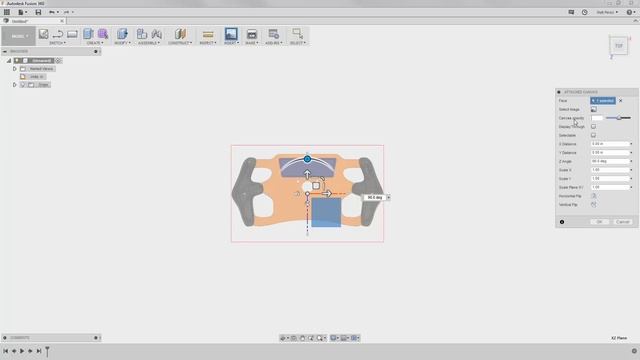Image resolution: width=640 pixels, height=360 pixels.
Task: Click the Canvas opacity value field
Action: click(597, 118)
